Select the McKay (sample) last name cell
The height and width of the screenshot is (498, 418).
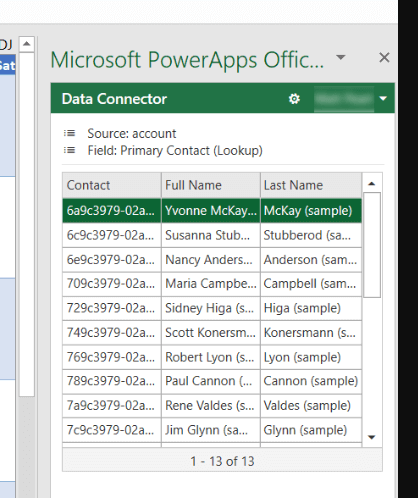coord(311,211)
